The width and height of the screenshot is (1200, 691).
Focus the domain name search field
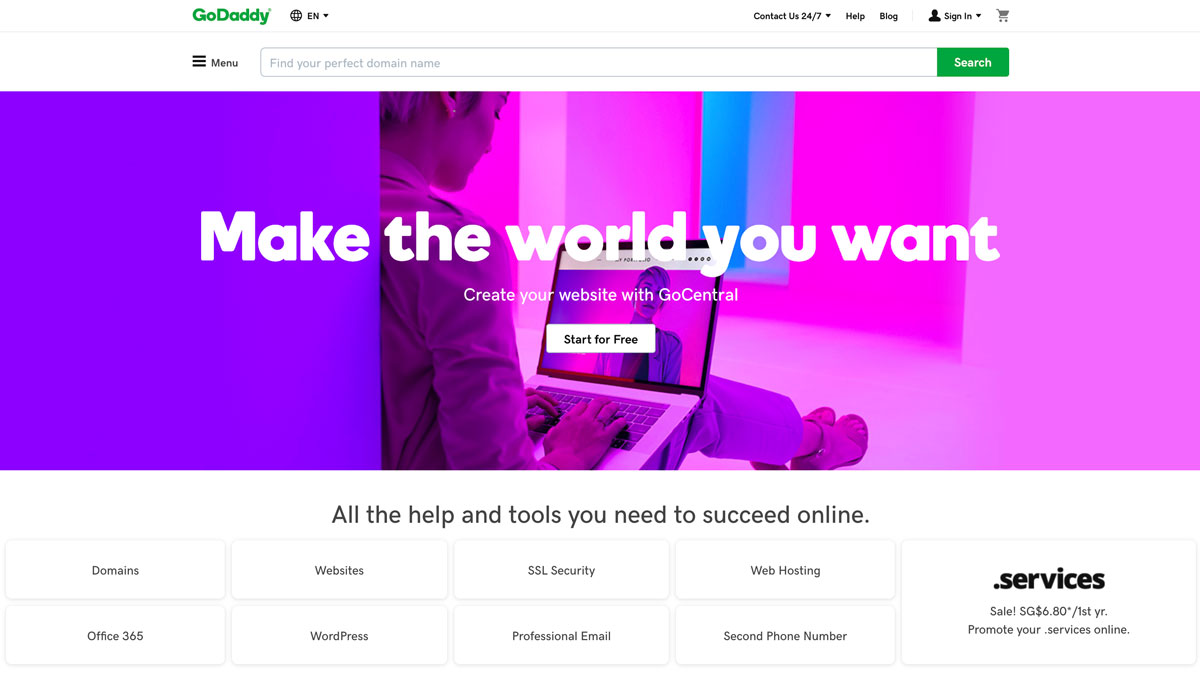(599, 62)
